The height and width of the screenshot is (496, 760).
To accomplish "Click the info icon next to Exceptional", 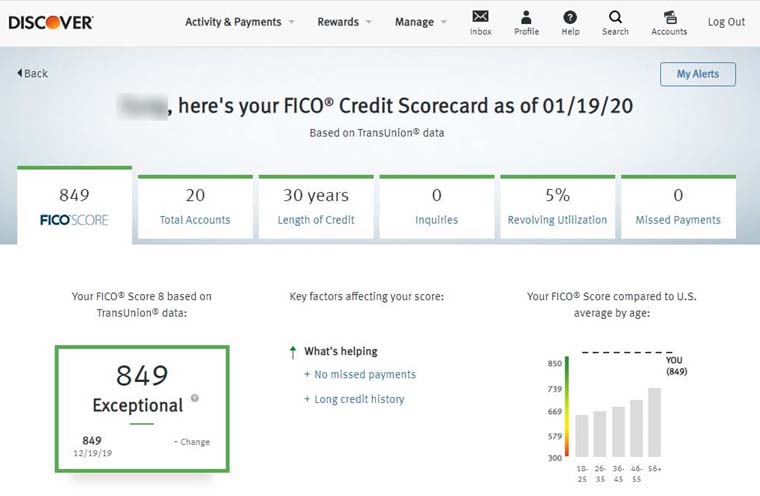I will coord(195,398).
